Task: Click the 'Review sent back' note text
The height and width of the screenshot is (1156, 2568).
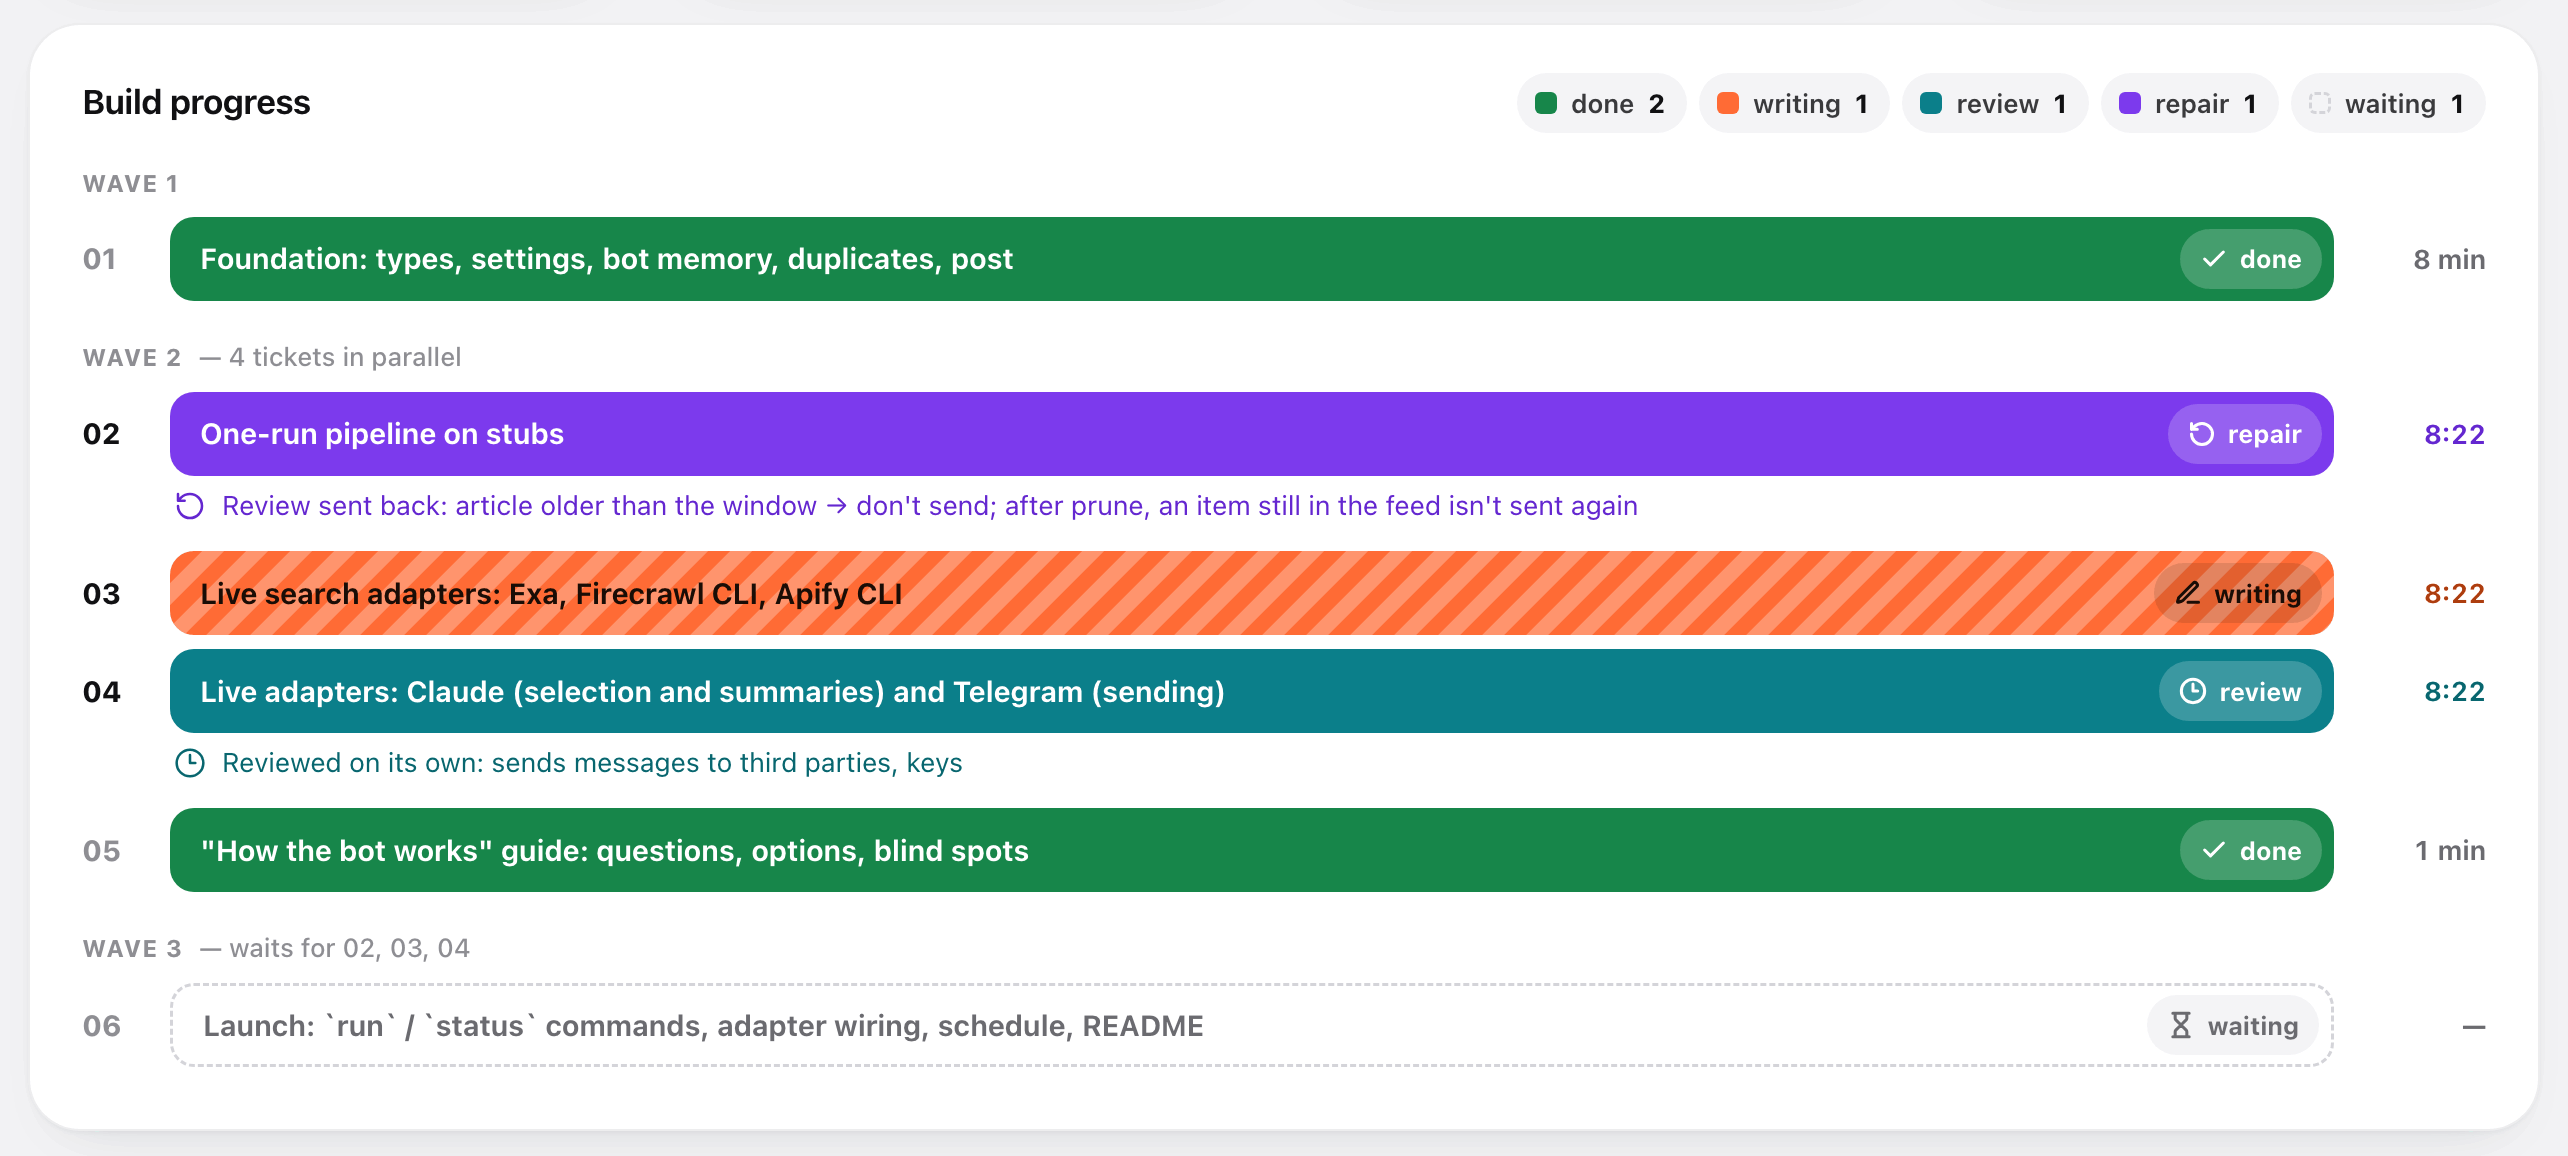Action: tap(930, 506)
